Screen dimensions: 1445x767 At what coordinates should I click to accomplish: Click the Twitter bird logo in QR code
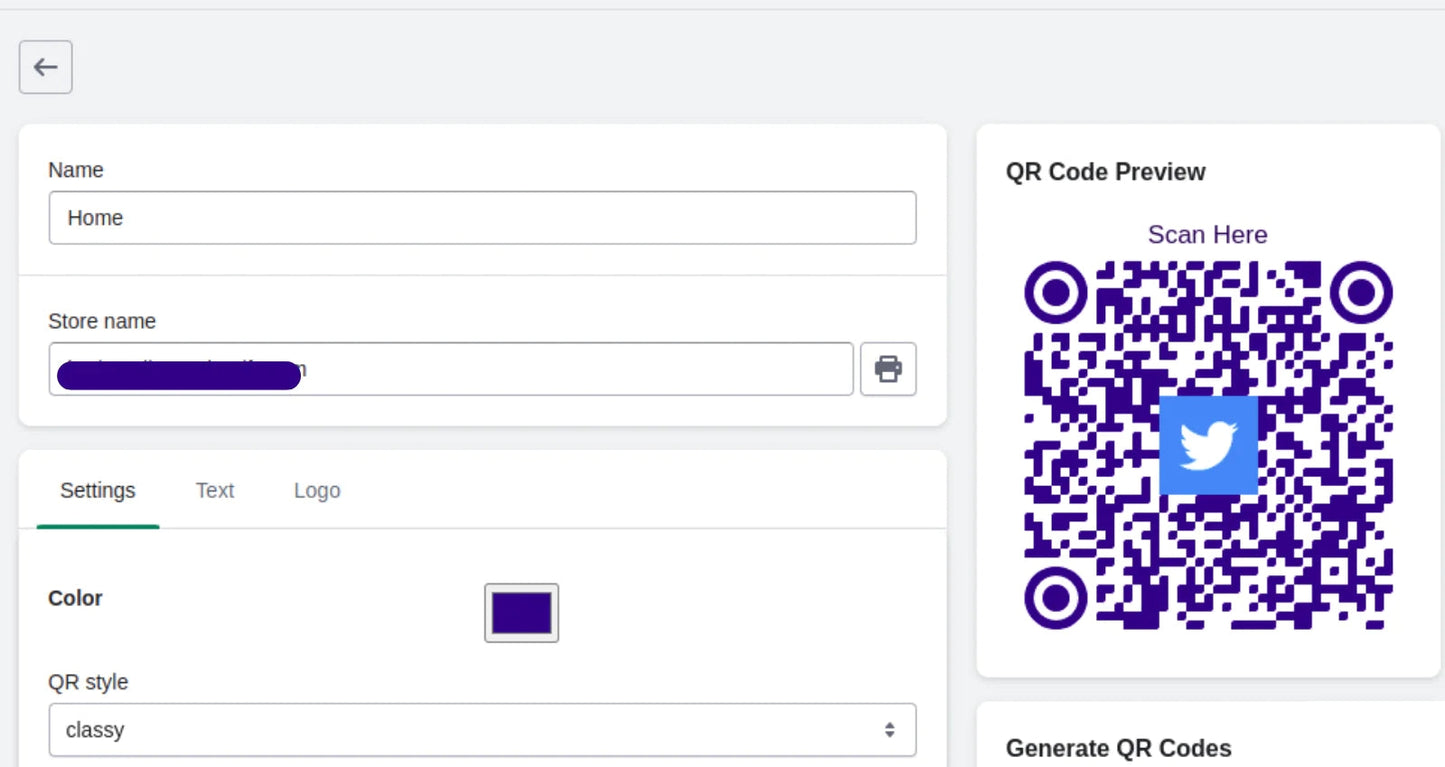(1208, 445)
